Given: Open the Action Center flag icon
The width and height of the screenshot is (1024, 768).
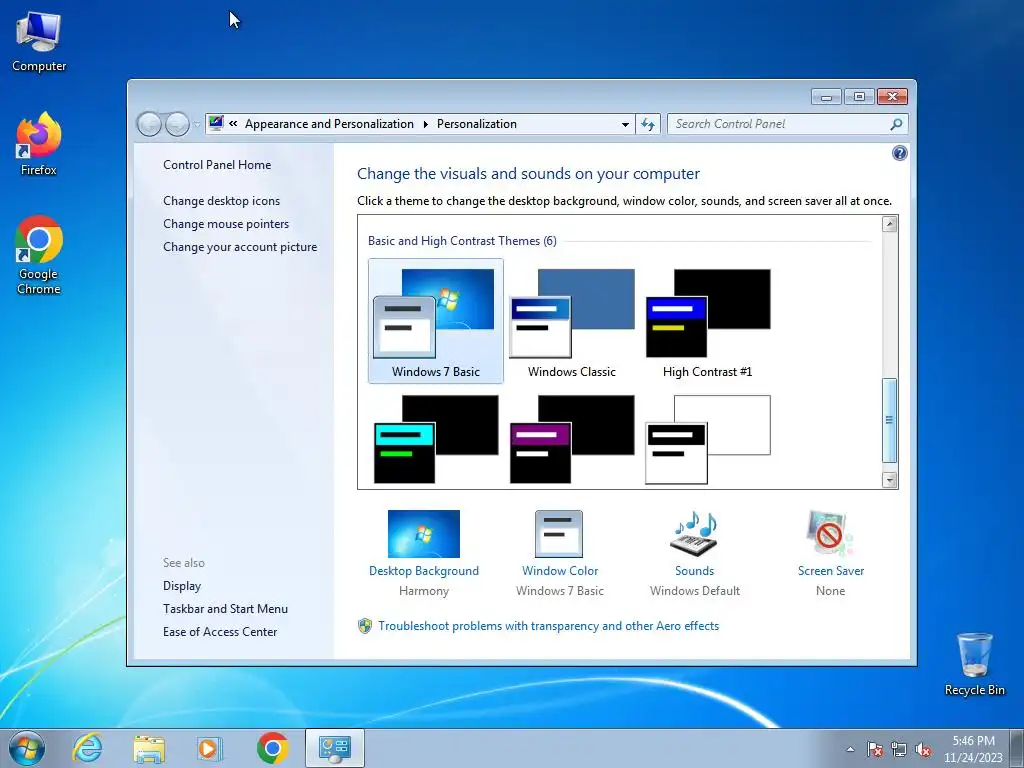Looking at the screenshot, I should (875, 749).
